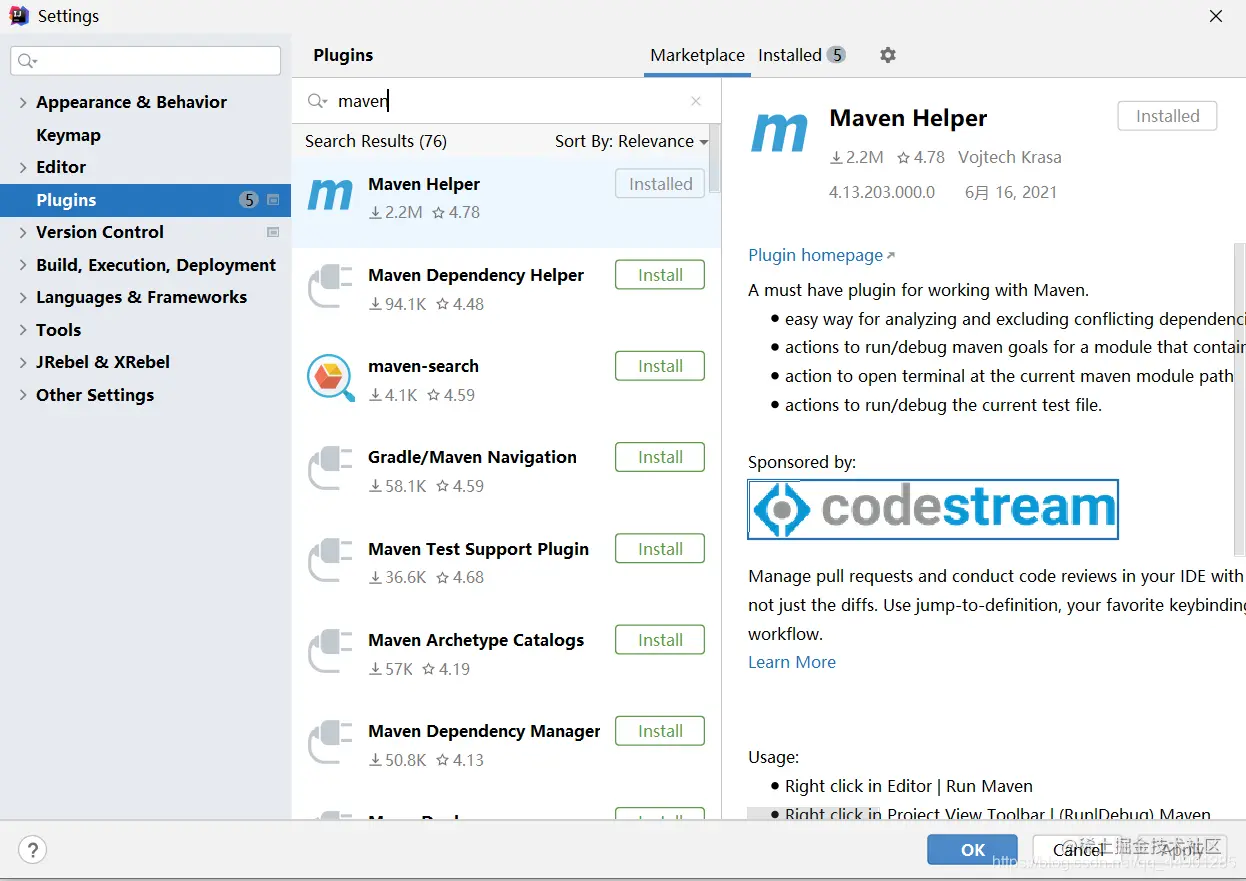
Task: Select the Maven Dependency Helper title
Action: pos(476,275)
